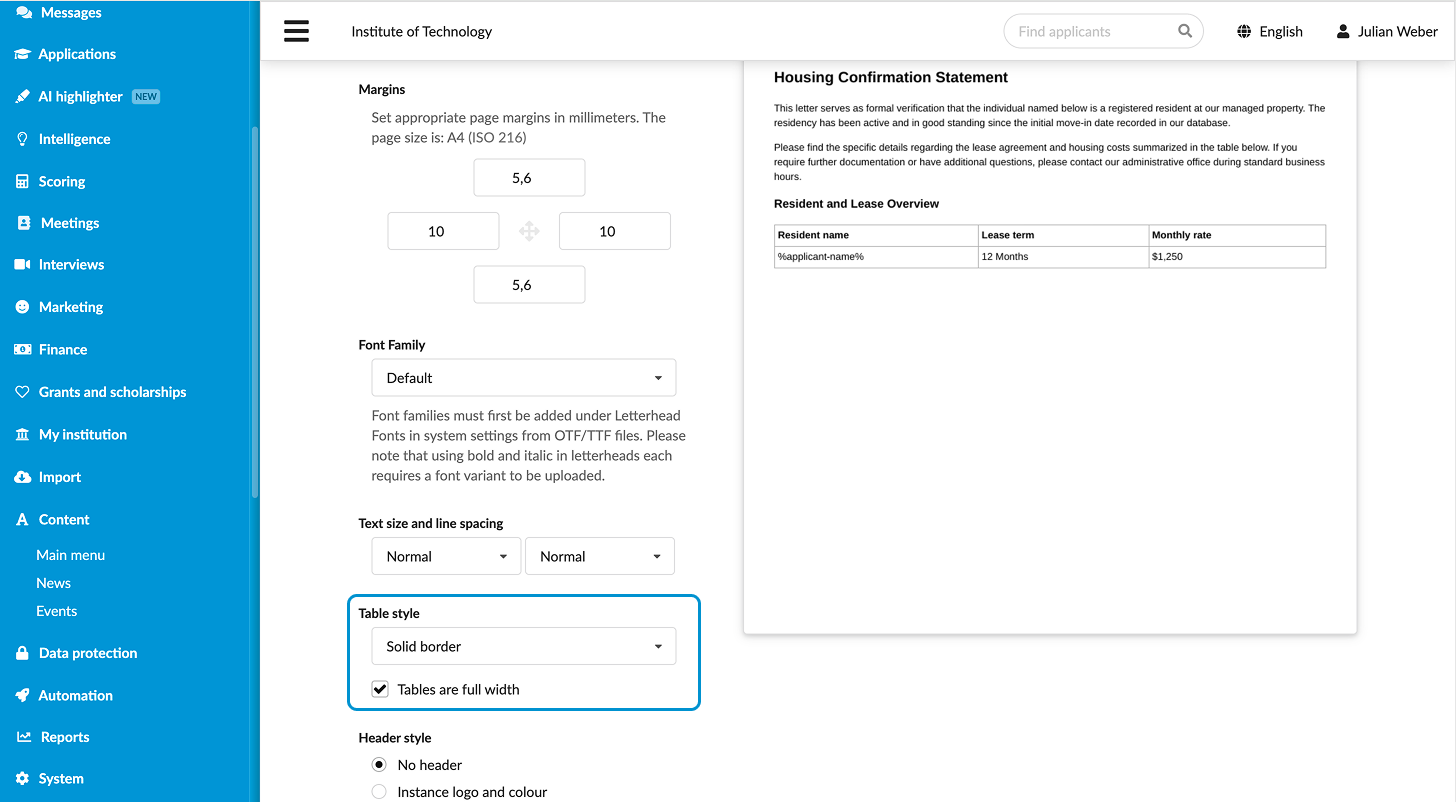Click the search magnifier icon
Screen dimensions: 1456x802
[x=1185, y=31]
